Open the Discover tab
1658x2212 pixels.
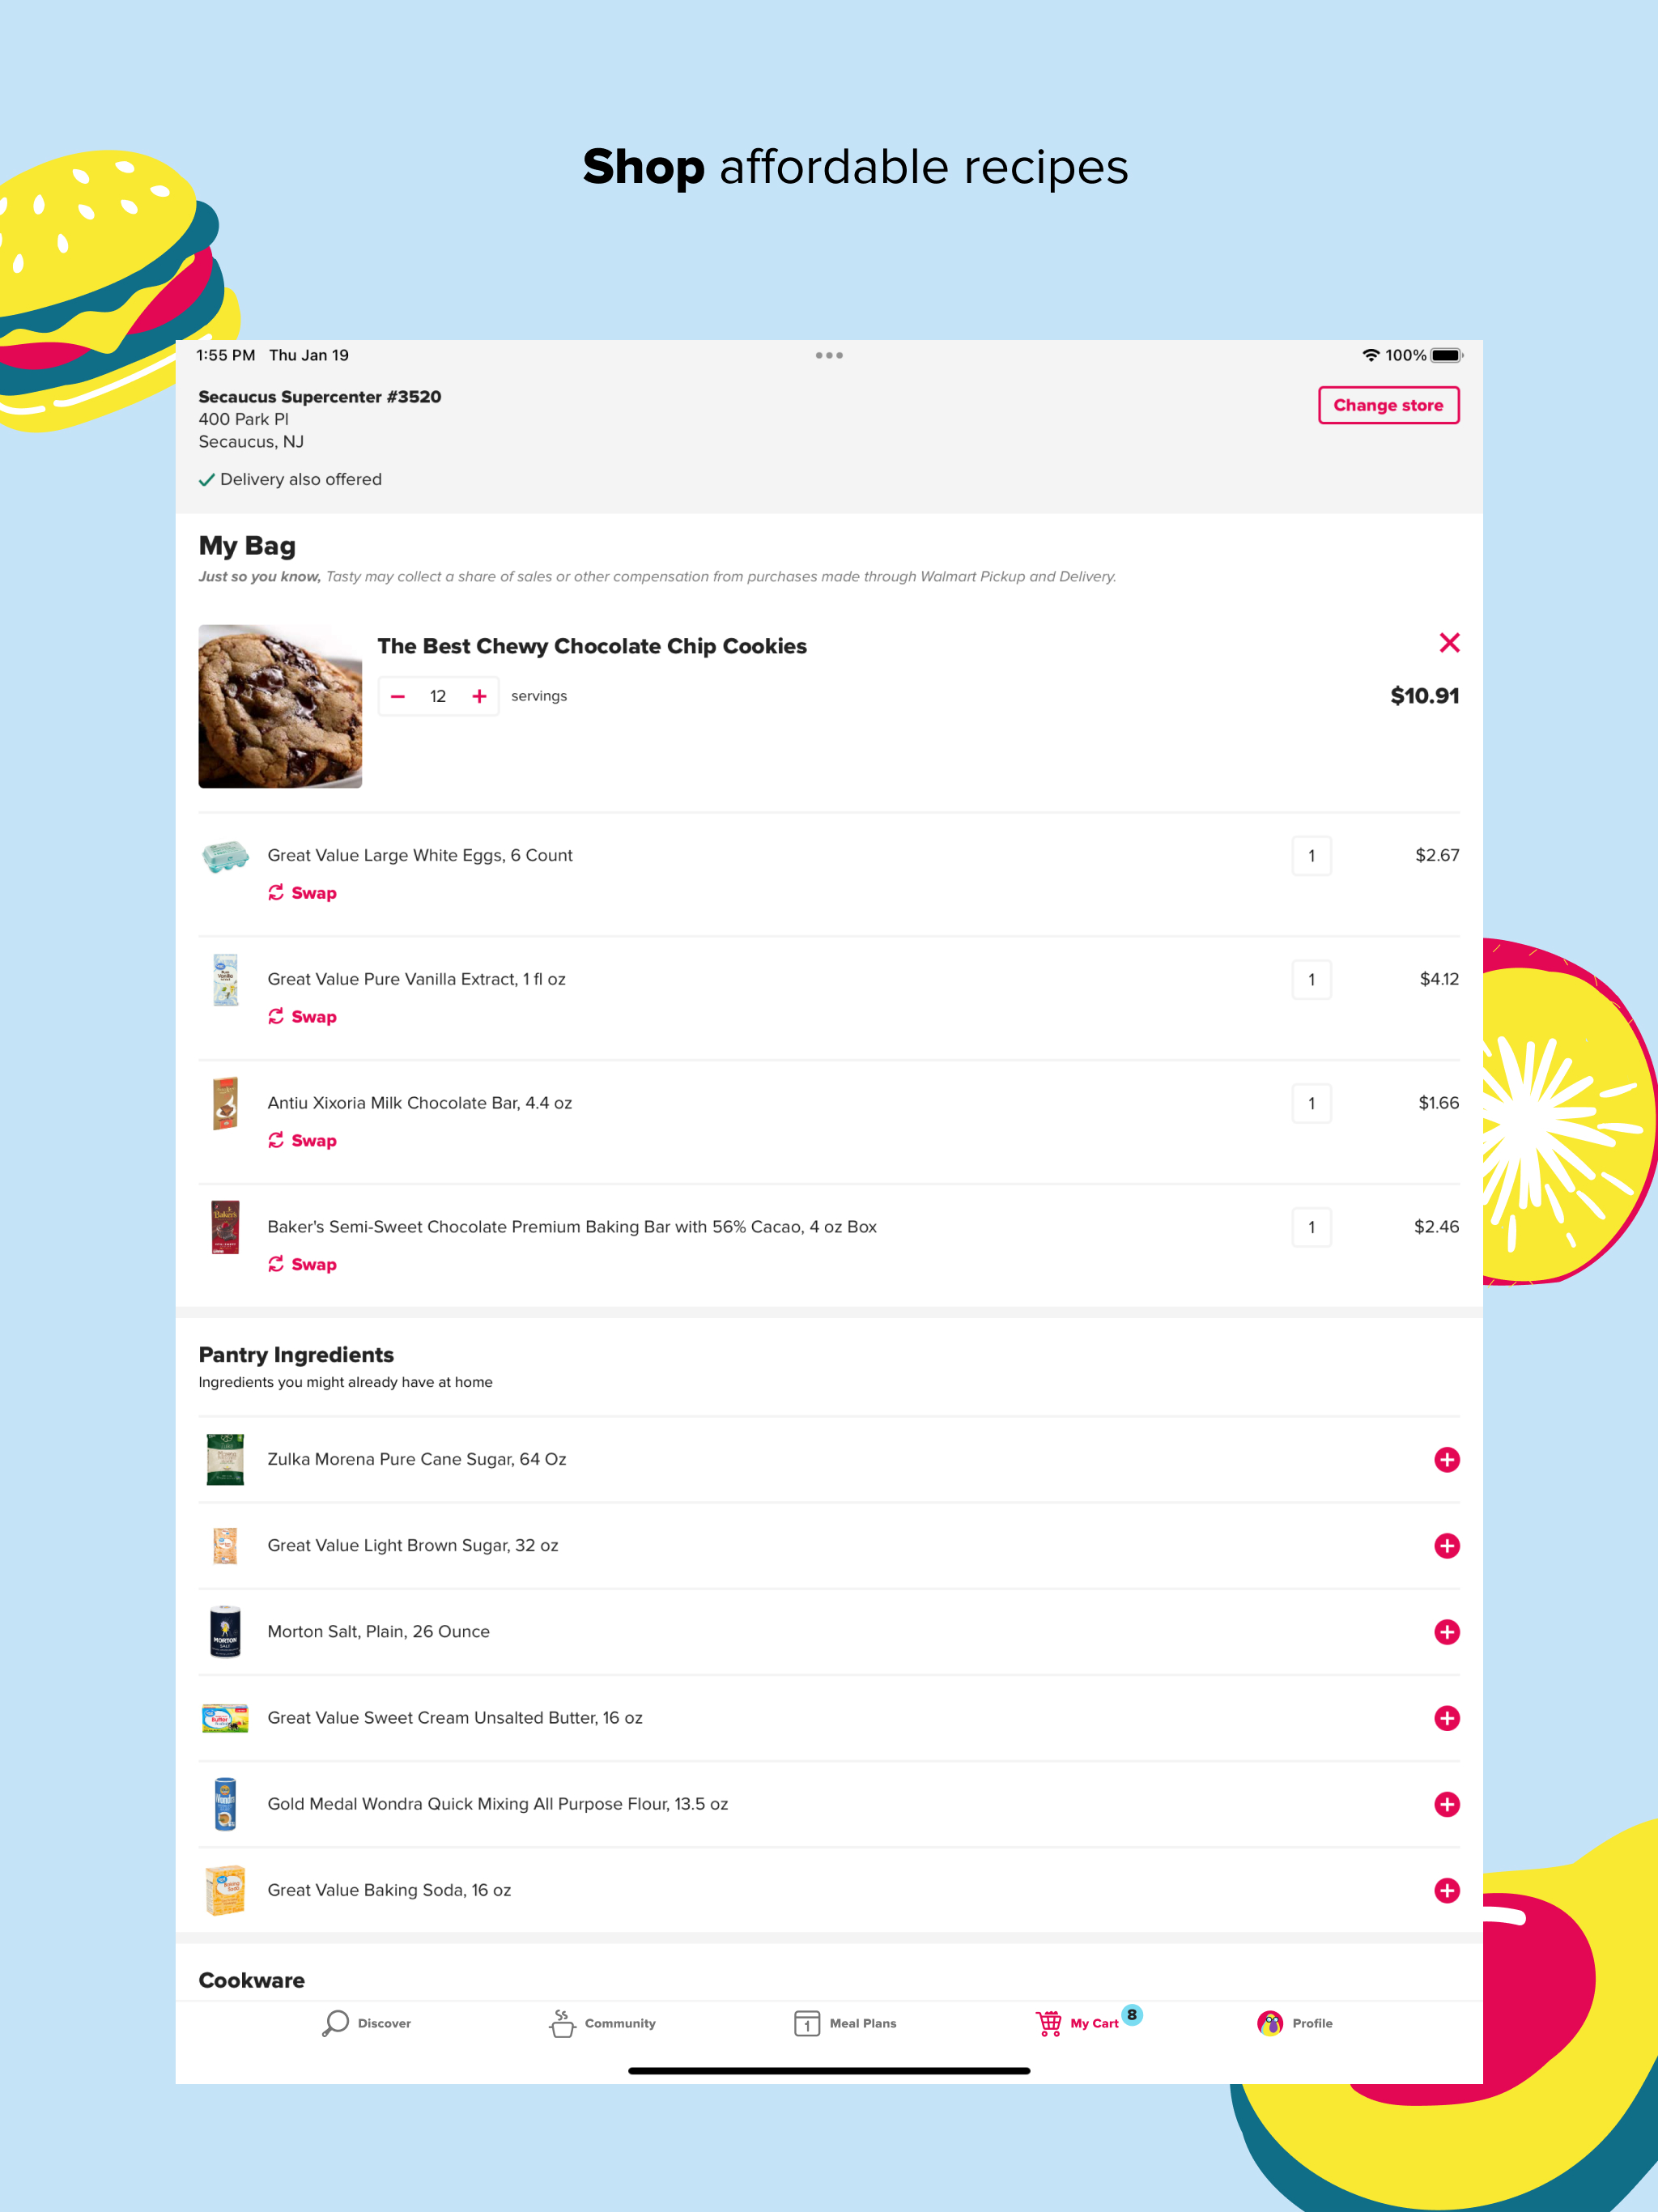[367, 2023]
